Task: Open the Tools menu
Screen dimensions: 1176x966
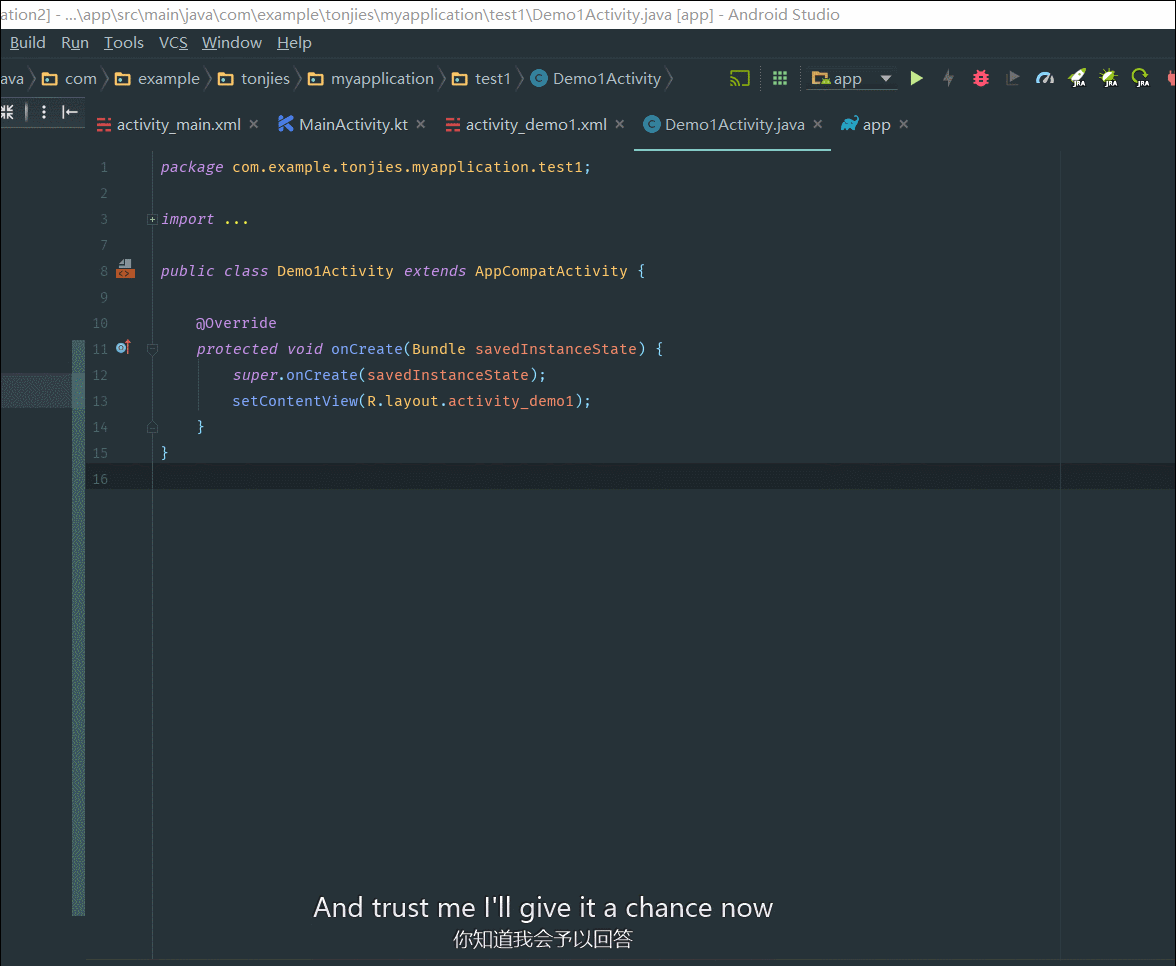Action: point(124,43)
